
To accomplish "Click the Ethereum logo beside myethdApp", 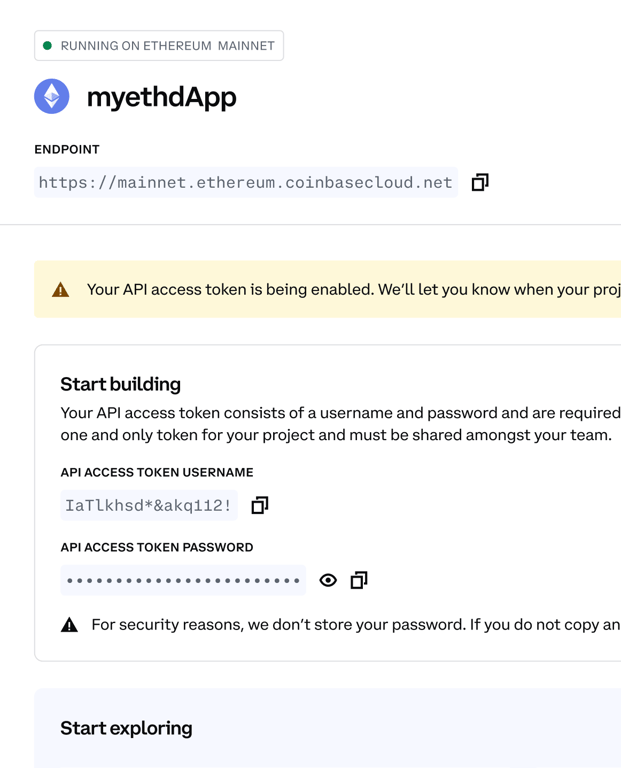I will tap(52, 97).
